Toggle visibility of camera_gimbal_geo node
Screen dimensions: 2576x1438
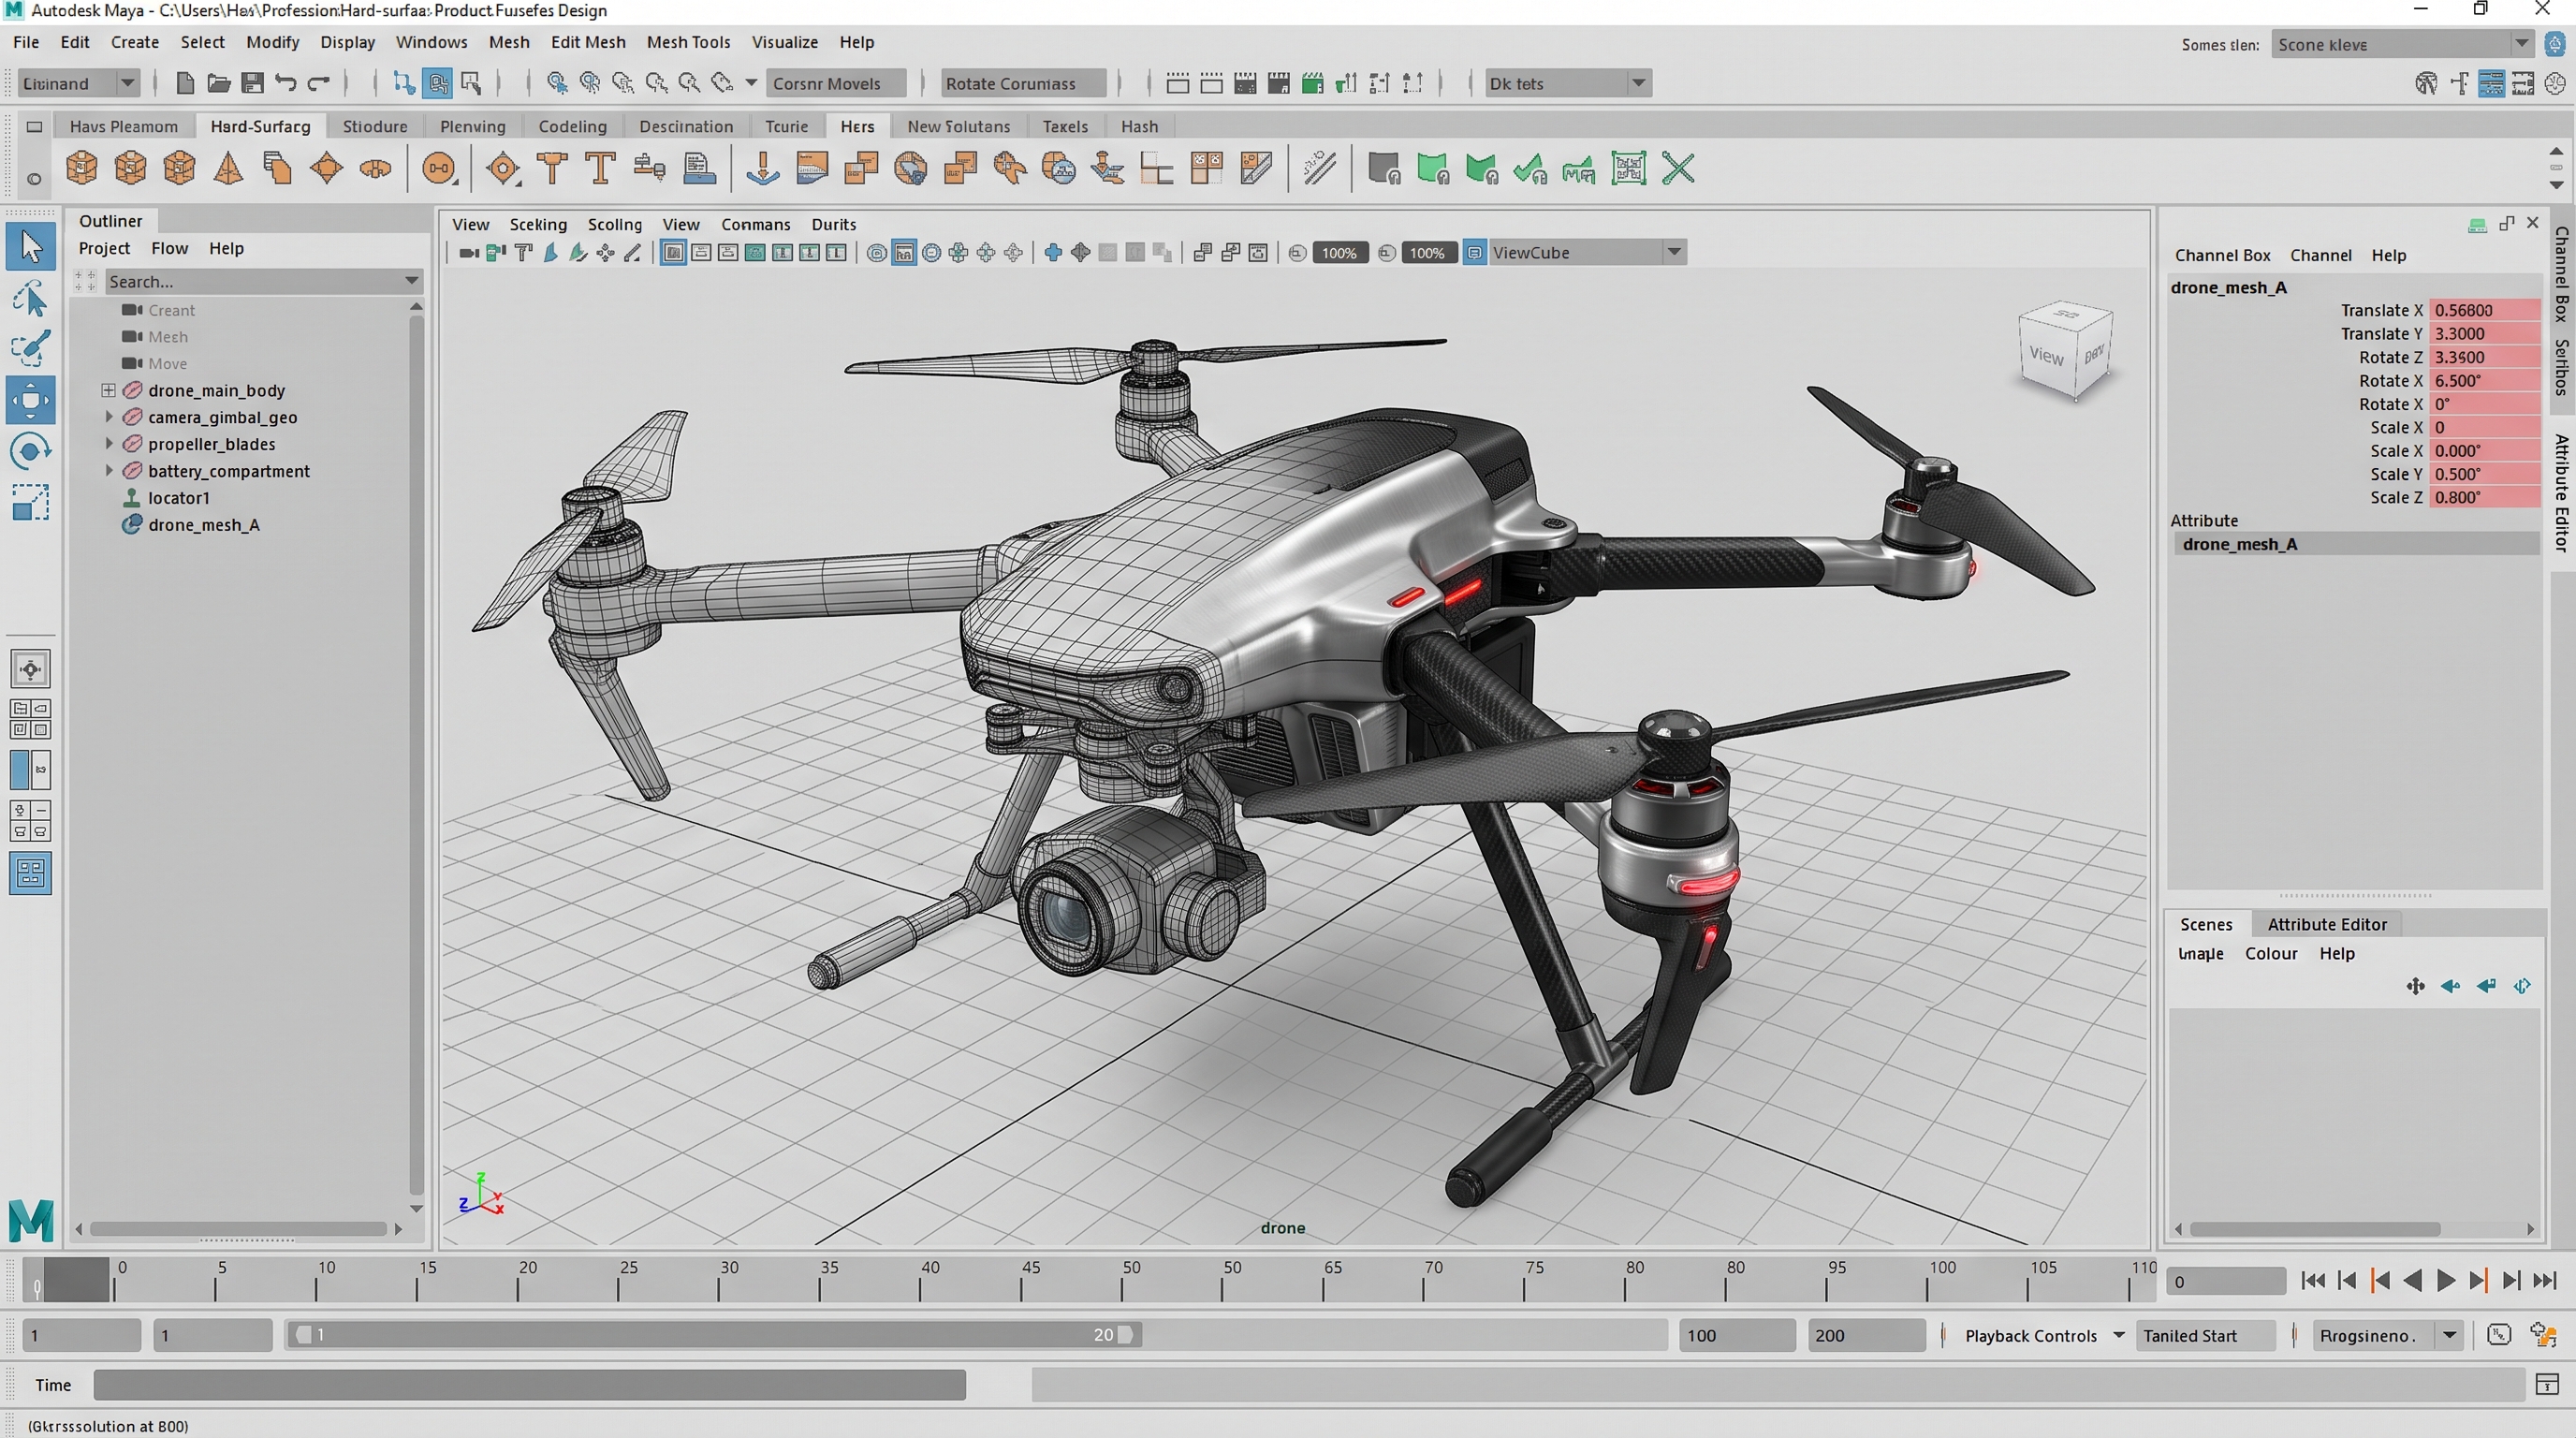coord(132,417)
